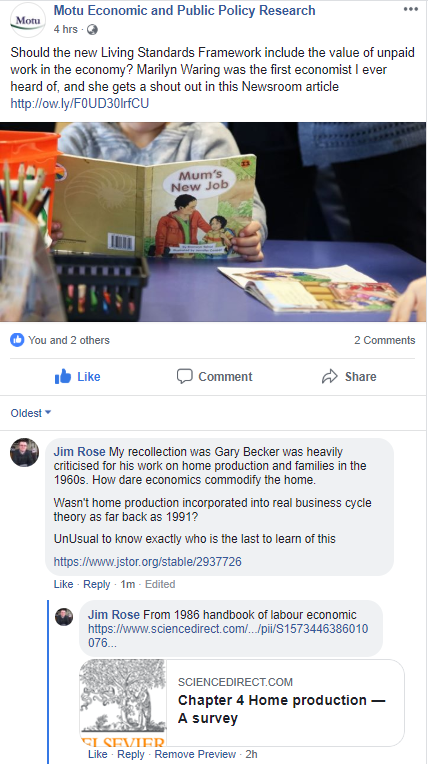Open the three-dot post options menu
This screenshot has height=764, width=428.
(411, 9)
